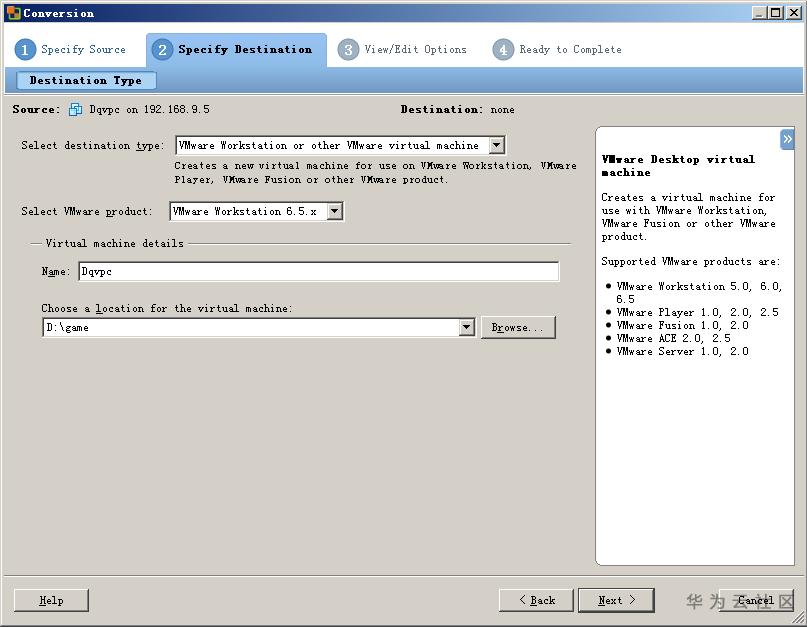Click 'VMware Player 1.0, 2.0, 2.5' list item
This screenshot has width=807, height=627.
click(x=697, y=312)
